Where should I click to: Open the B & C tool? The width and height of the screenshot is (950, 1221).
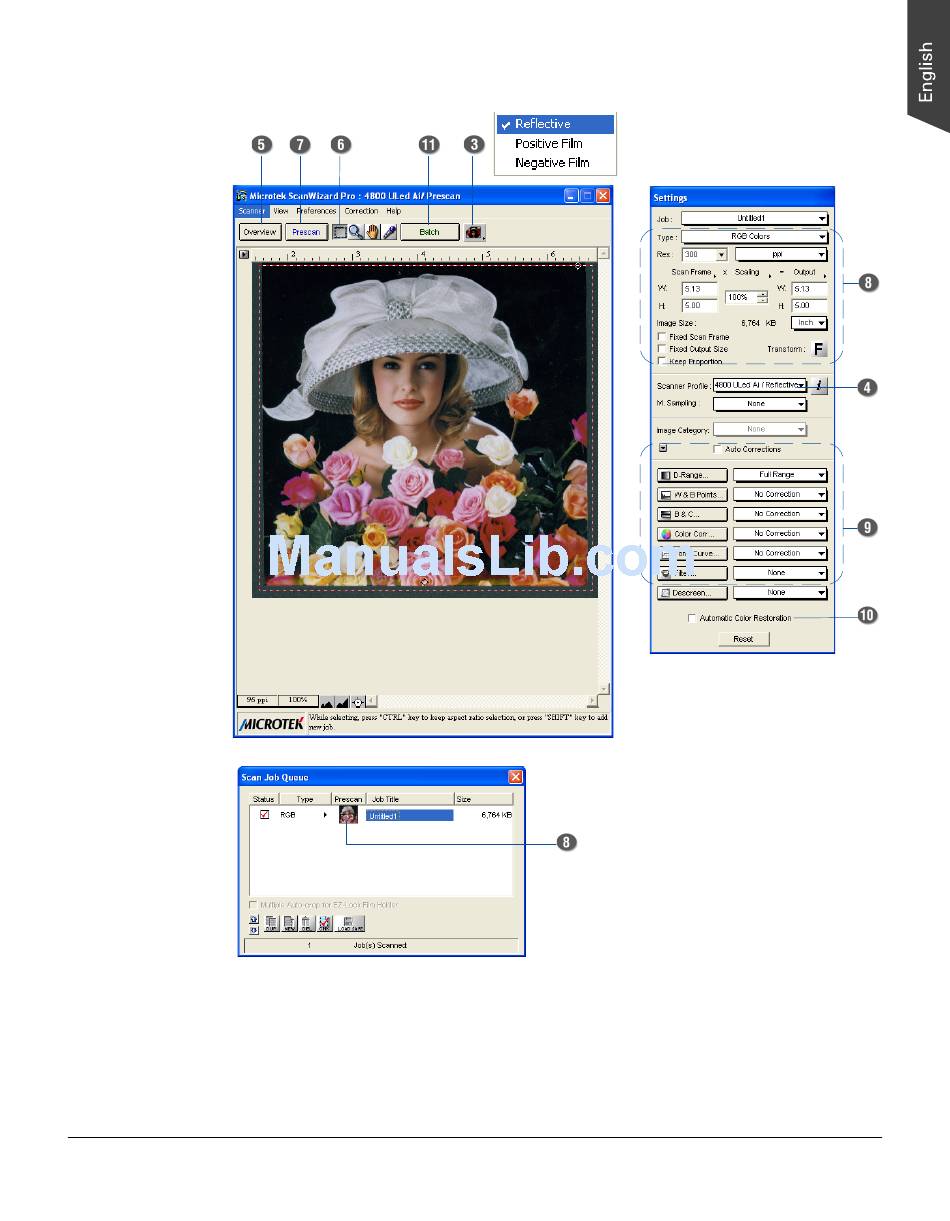pos(692,514)
